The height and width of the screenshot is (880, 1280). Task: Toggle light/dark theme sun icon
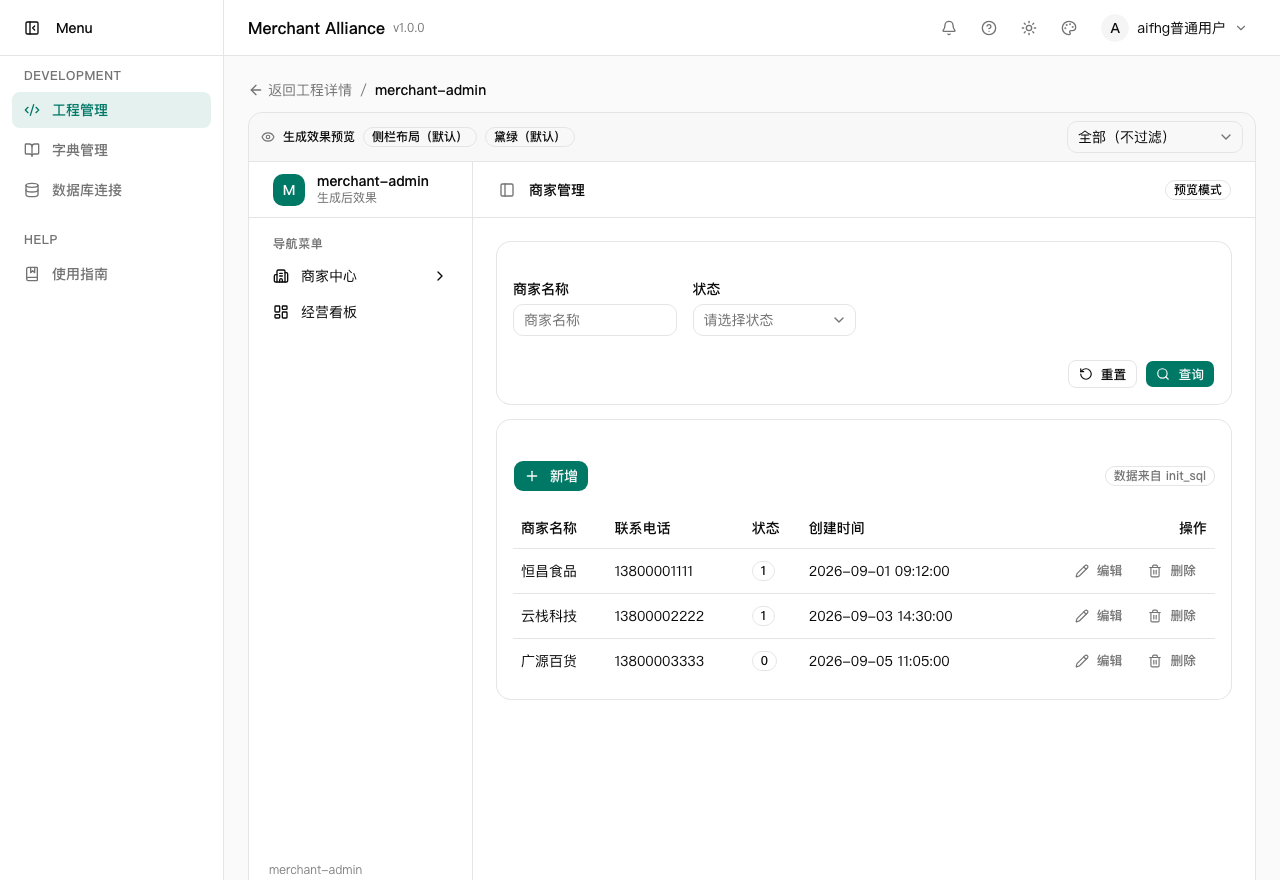[x=1029, y=28]
